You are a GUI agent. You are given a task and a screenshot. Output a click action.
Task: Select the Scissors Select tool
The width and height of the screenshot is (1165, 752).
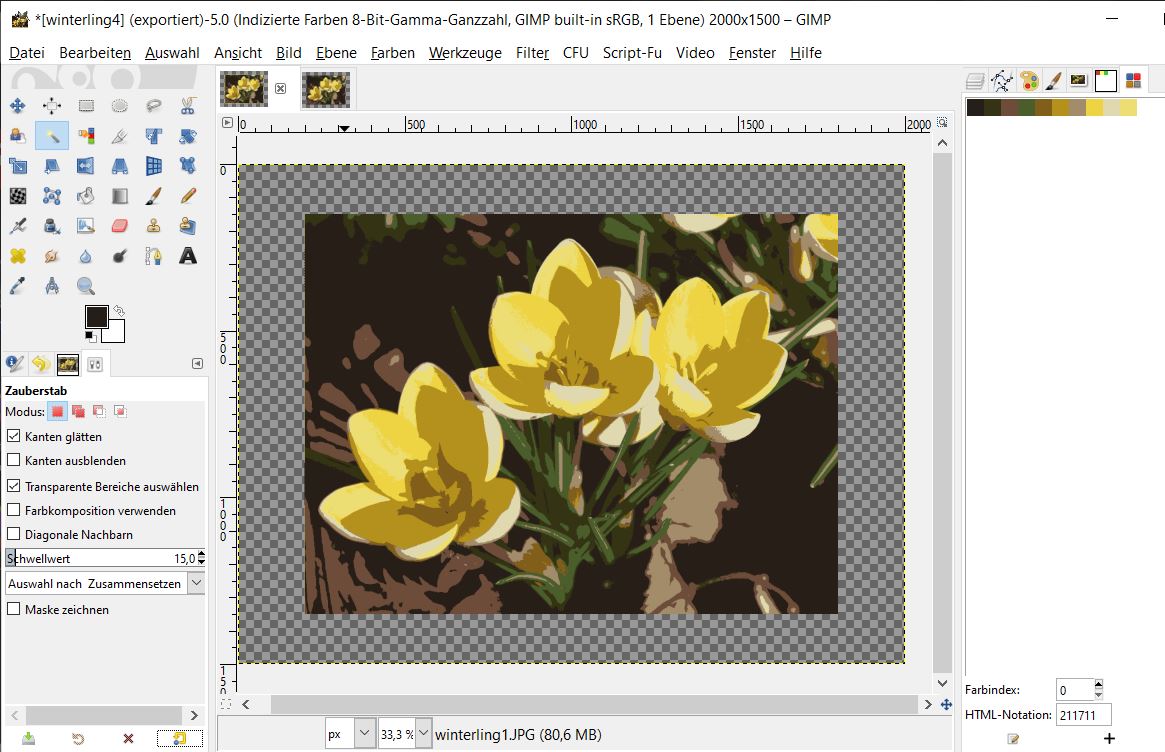click(188, 106)
